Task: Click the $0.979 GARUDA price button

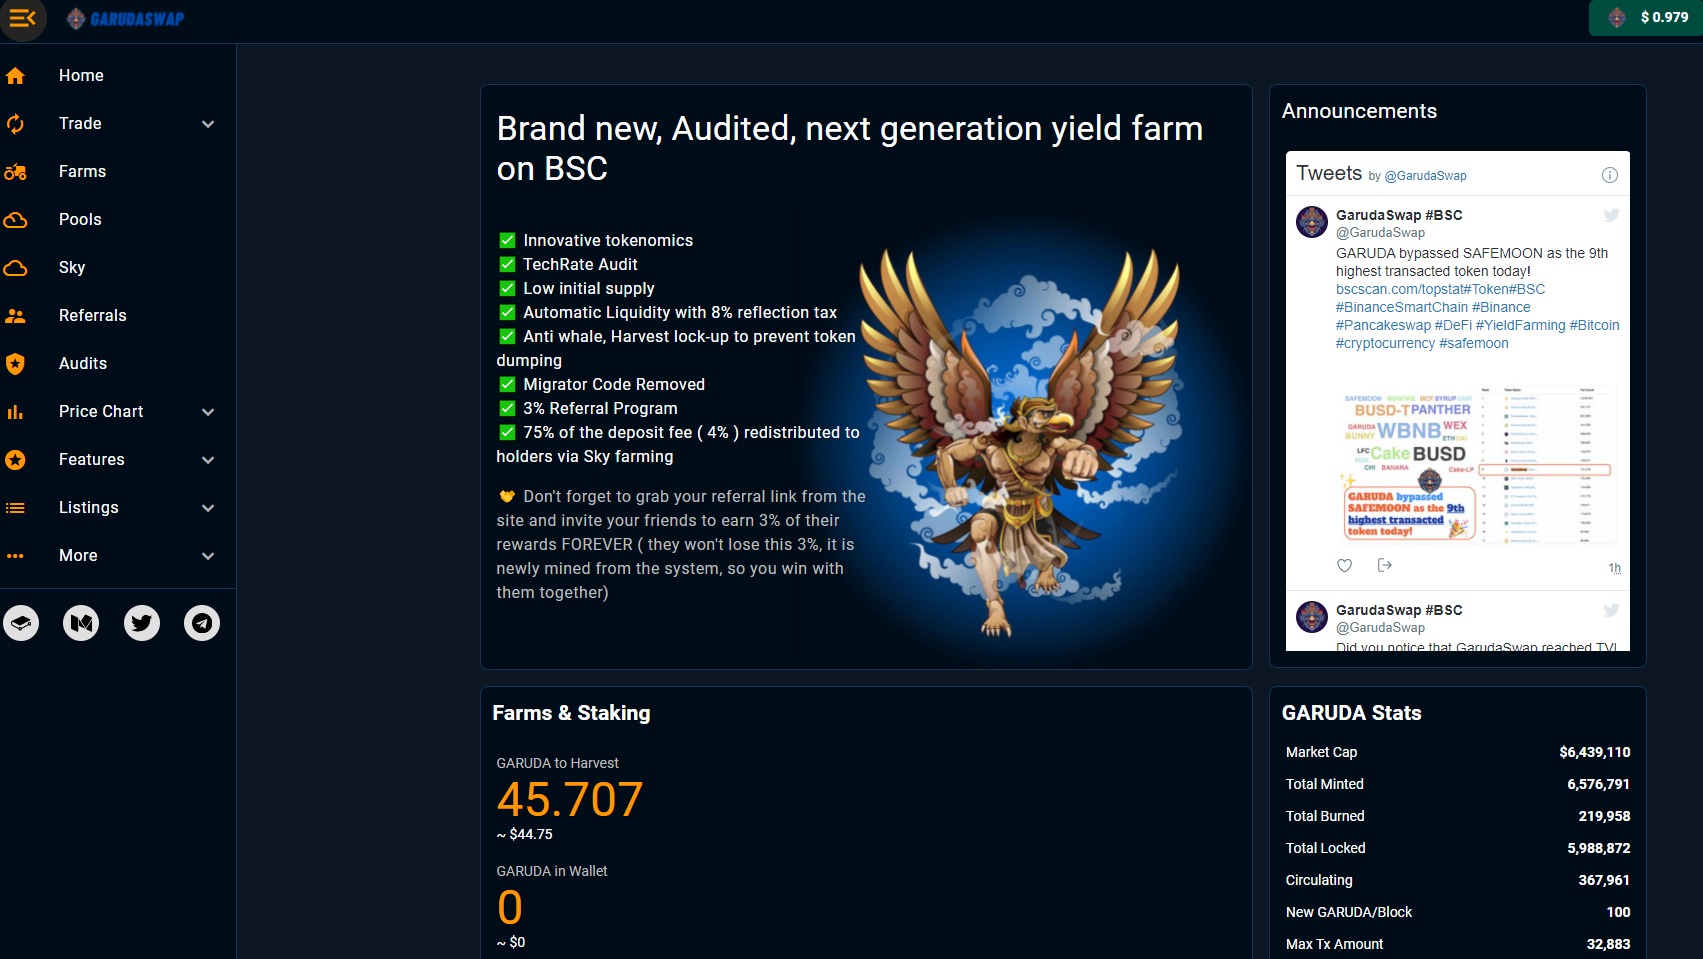Action: coord(1646,18)
